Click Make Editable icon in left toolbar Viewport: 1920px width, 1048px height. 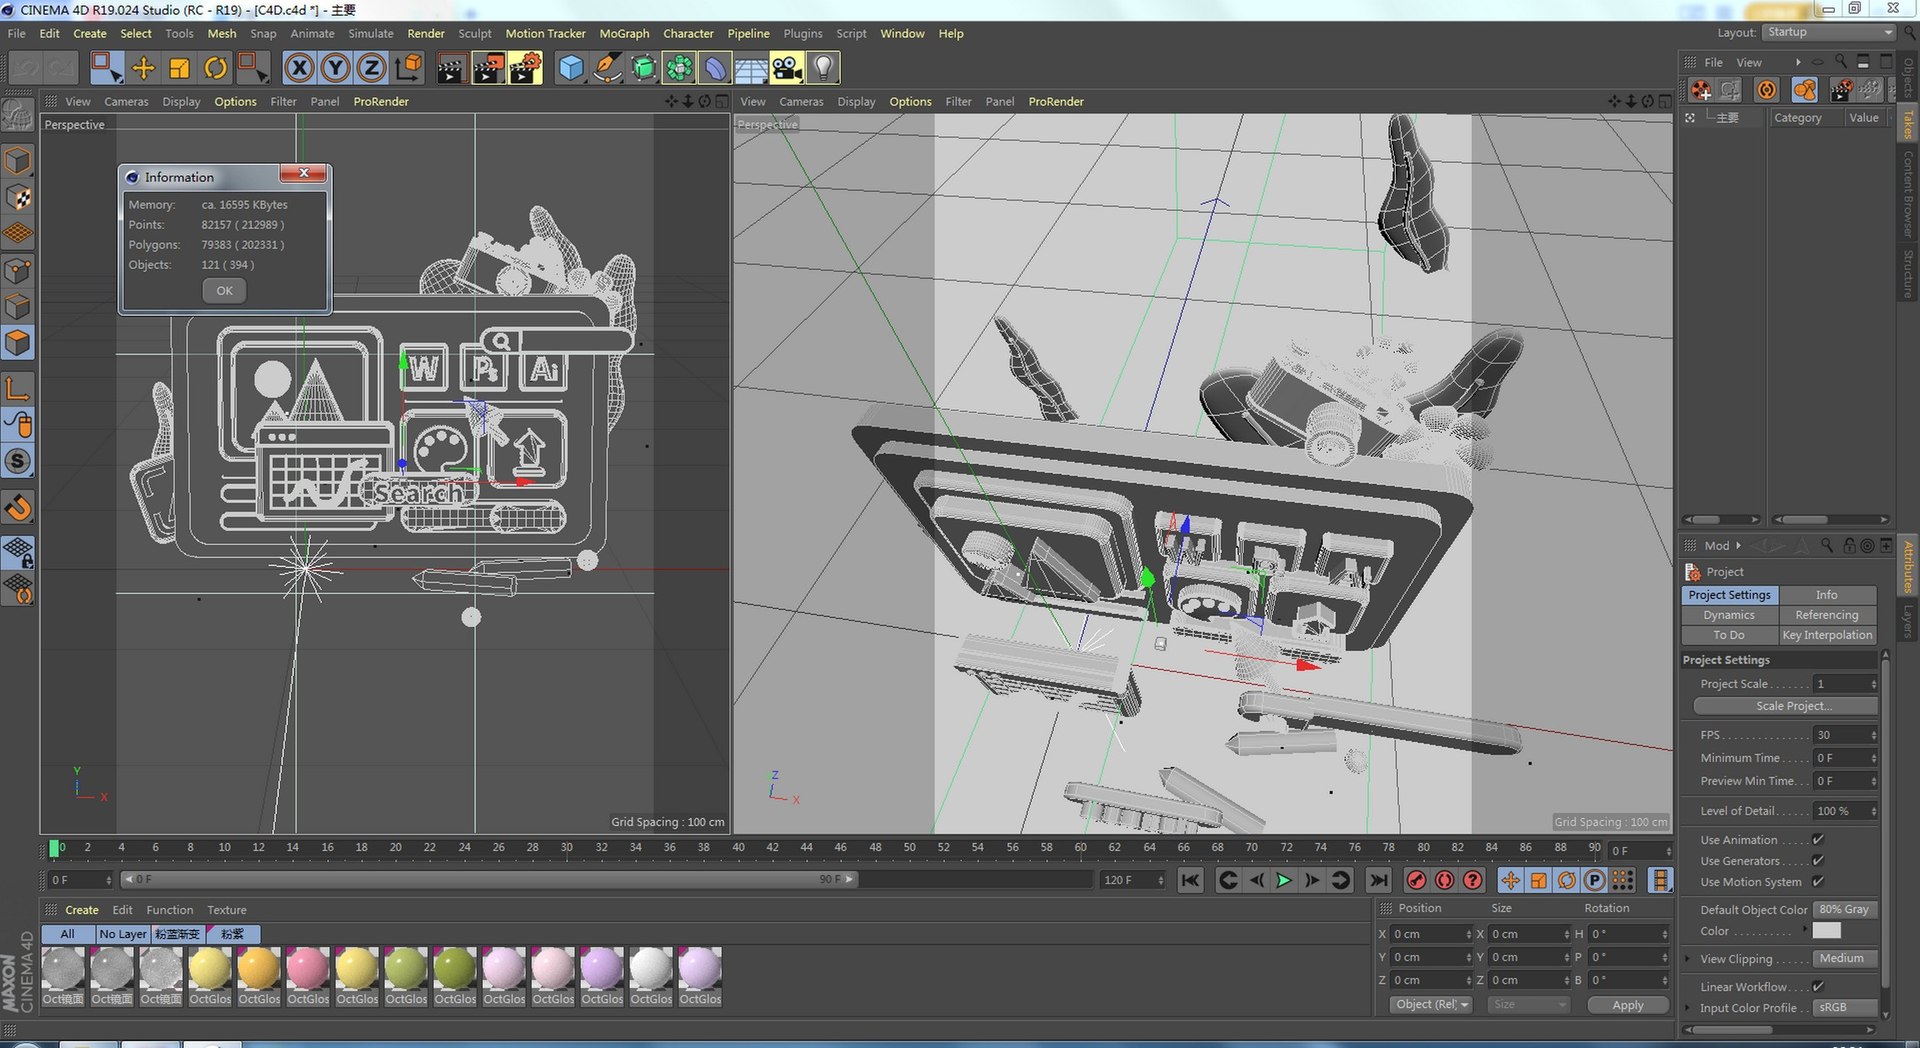18,115
